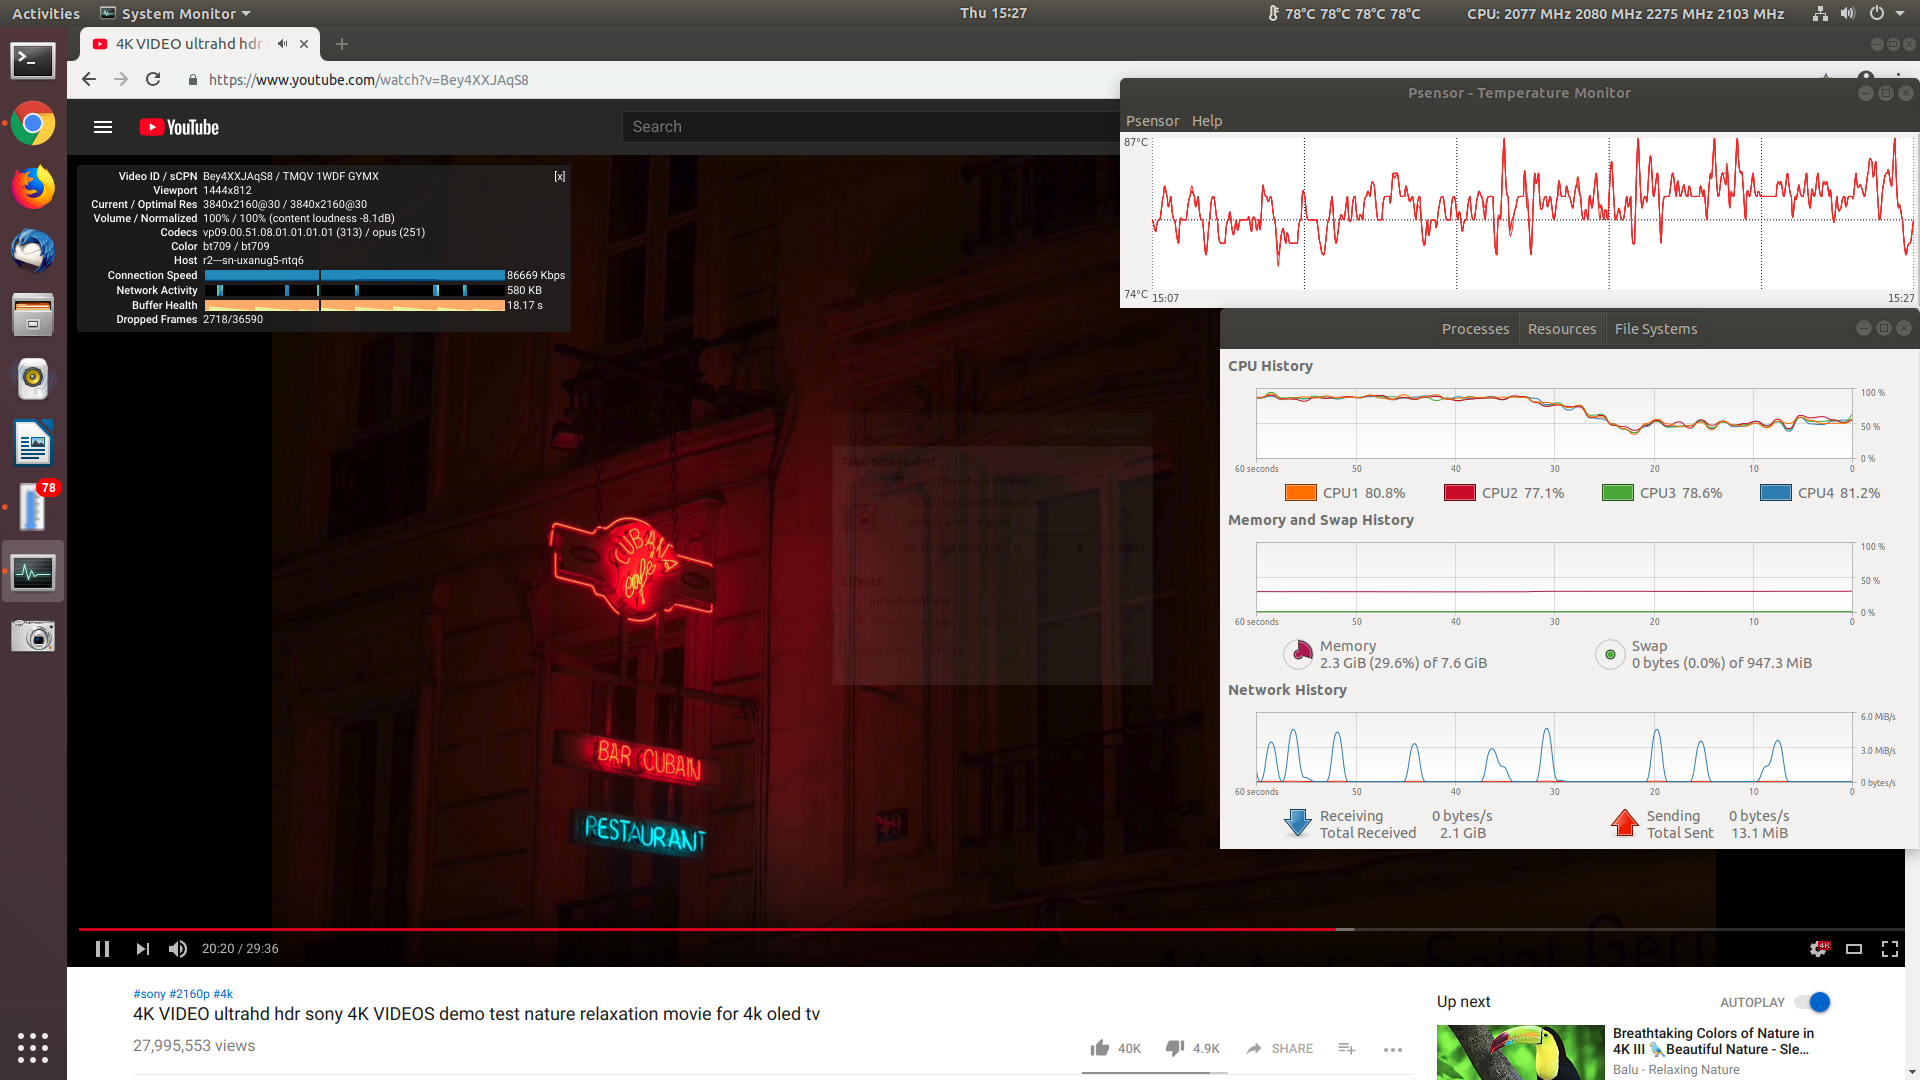Image resolution: width=1920 pixels, height=1080 pixels.
Task: Change Swap graph color swatch
Action: pos(1610,654)
